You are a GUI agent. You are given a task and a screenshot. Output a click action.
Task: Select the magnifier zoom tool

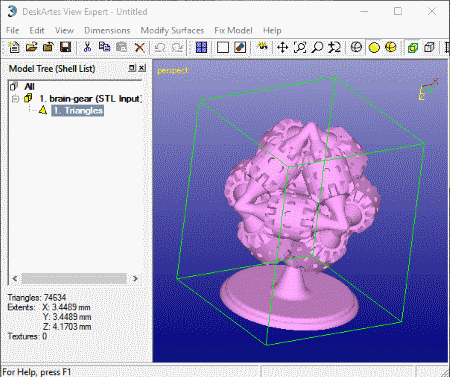coord(317,47)
